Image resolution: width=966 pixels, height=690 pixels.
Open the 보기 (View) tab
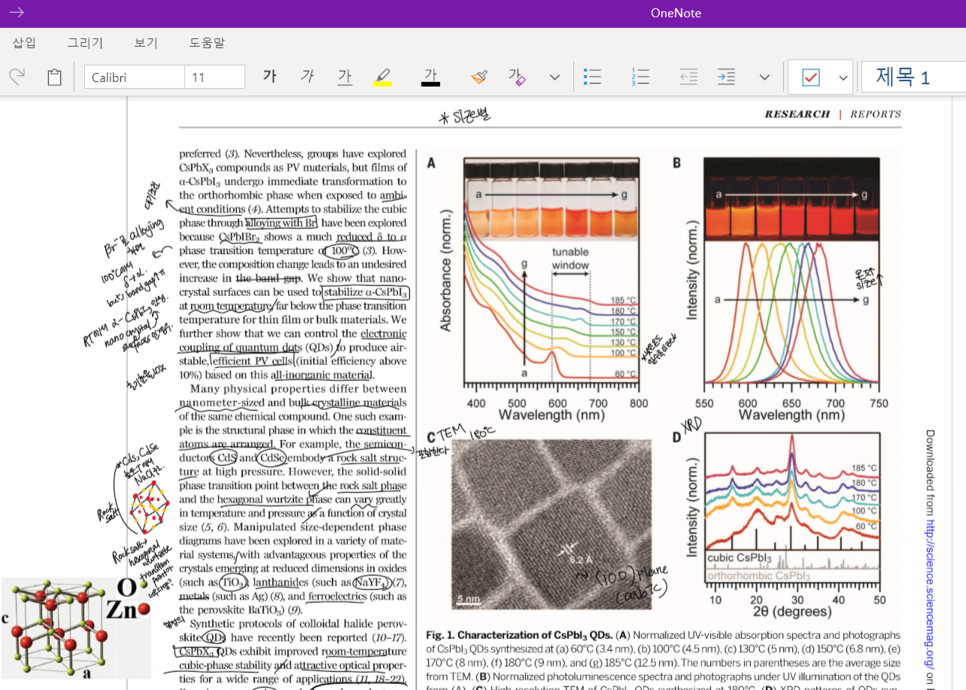[x=146, y=43]
